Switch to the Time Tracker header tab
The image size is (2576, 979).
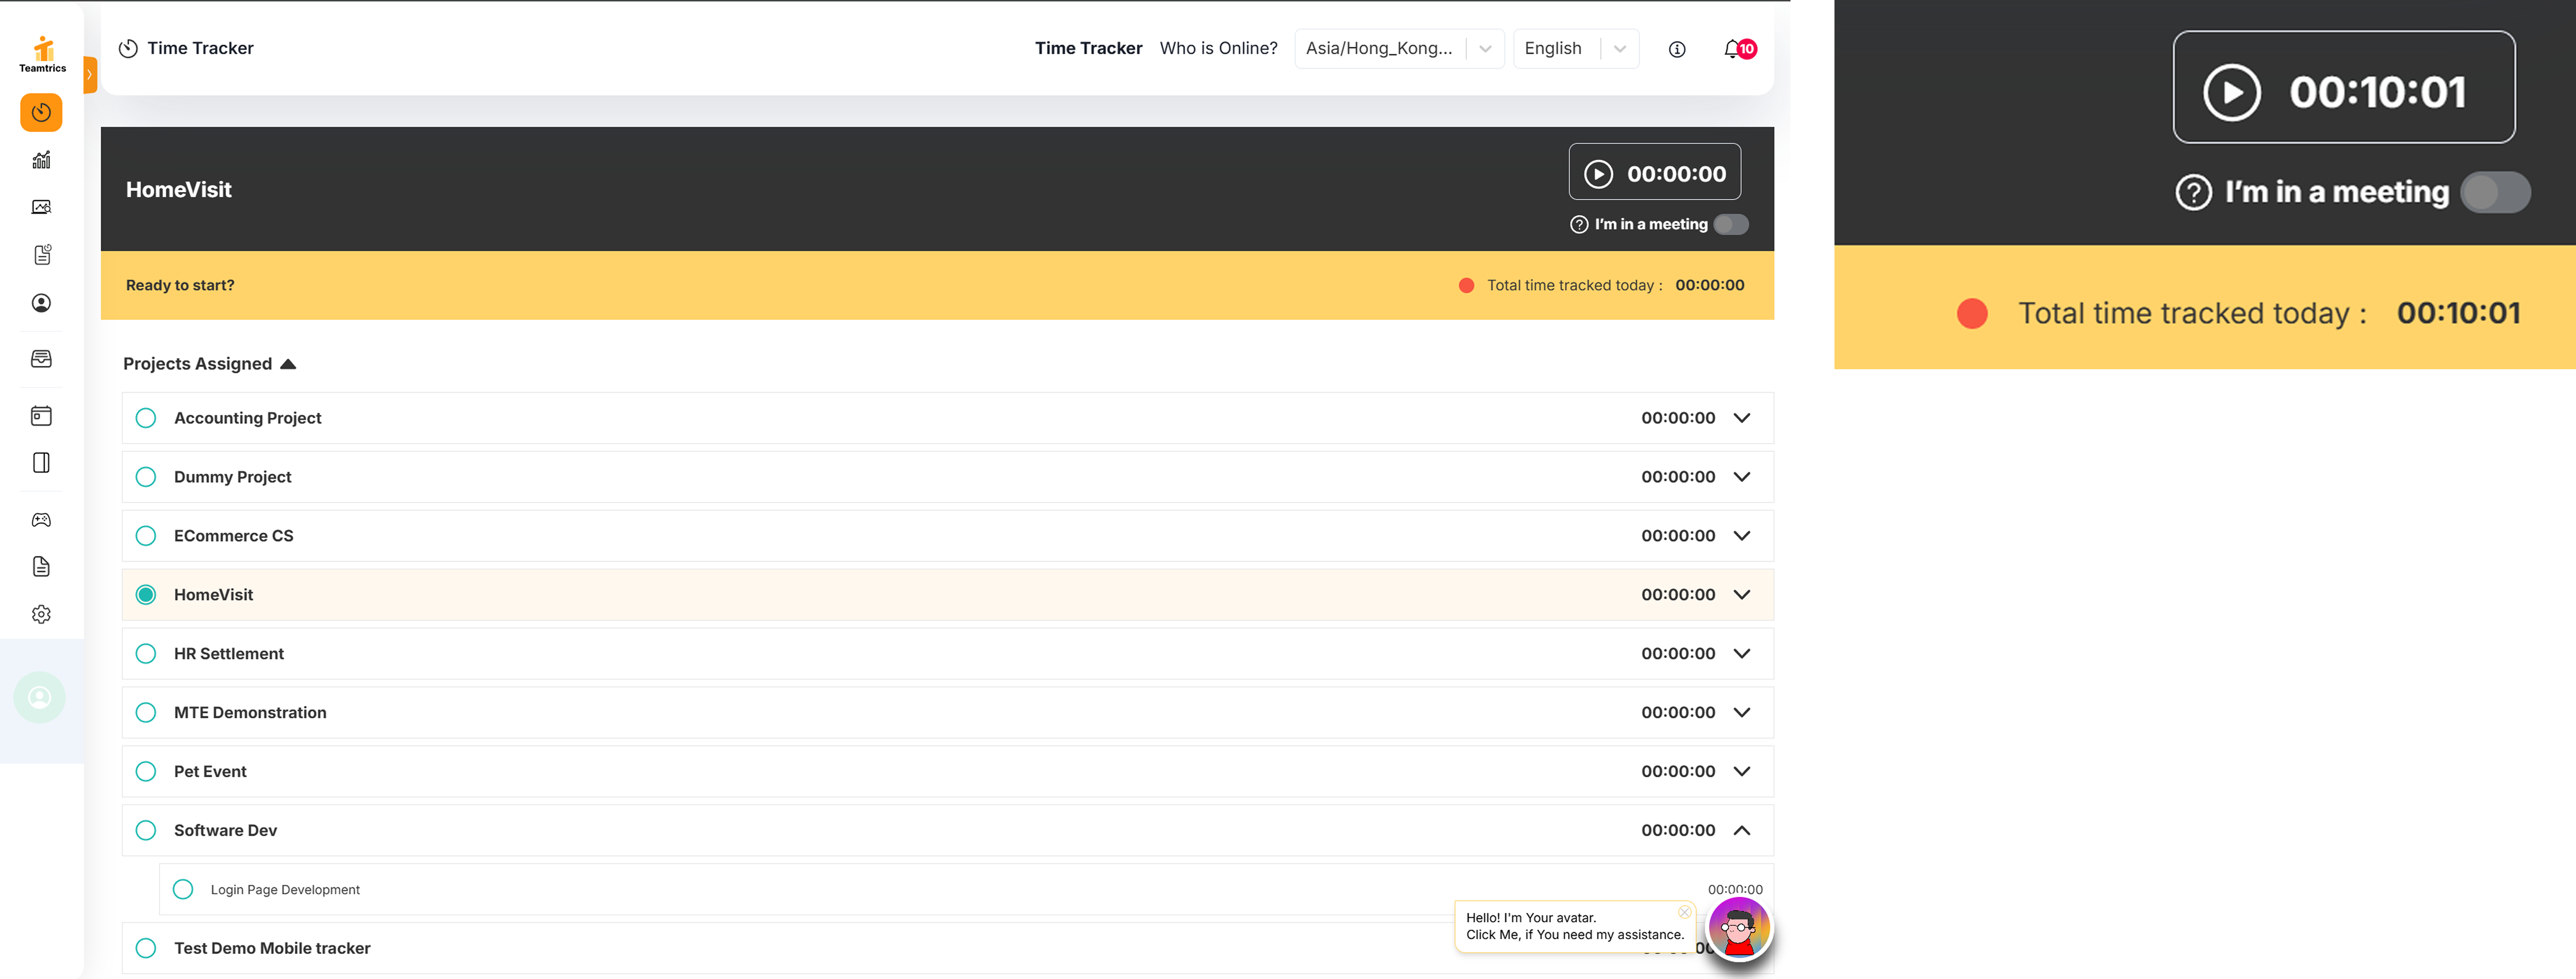click(1088, 48)
